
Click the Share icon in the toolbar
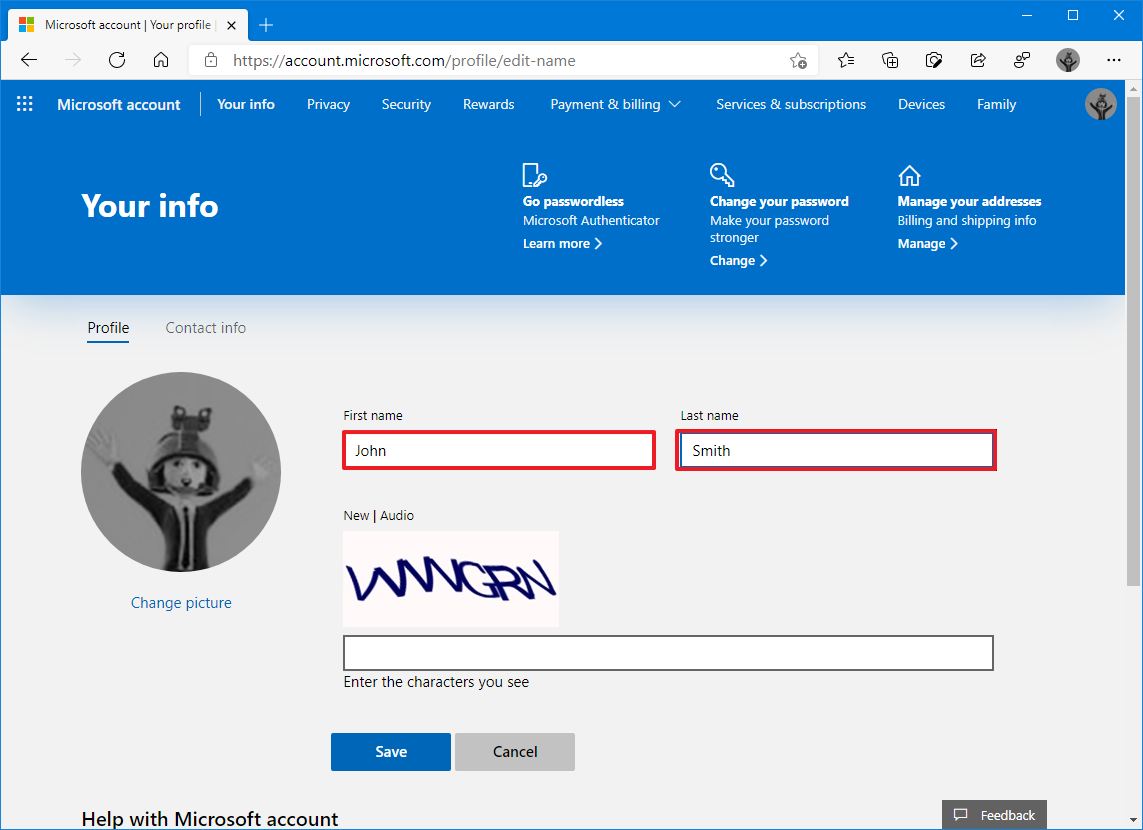click(x=978, y=60)
